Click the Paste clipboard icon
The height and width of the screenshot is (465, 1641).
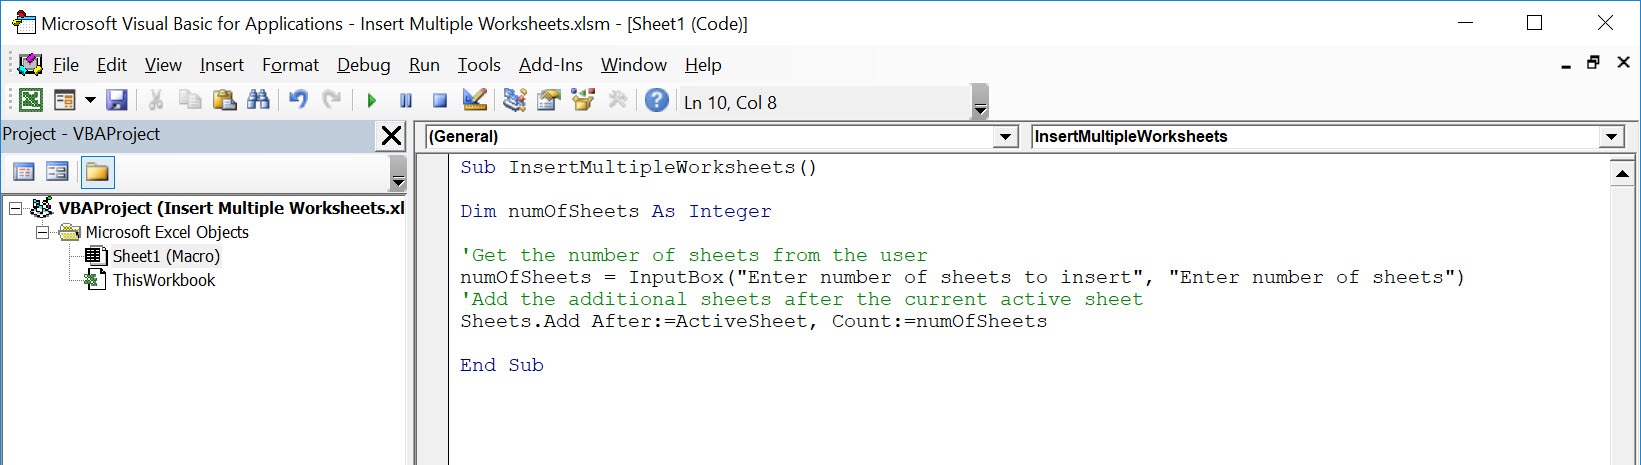coord(224,100)
